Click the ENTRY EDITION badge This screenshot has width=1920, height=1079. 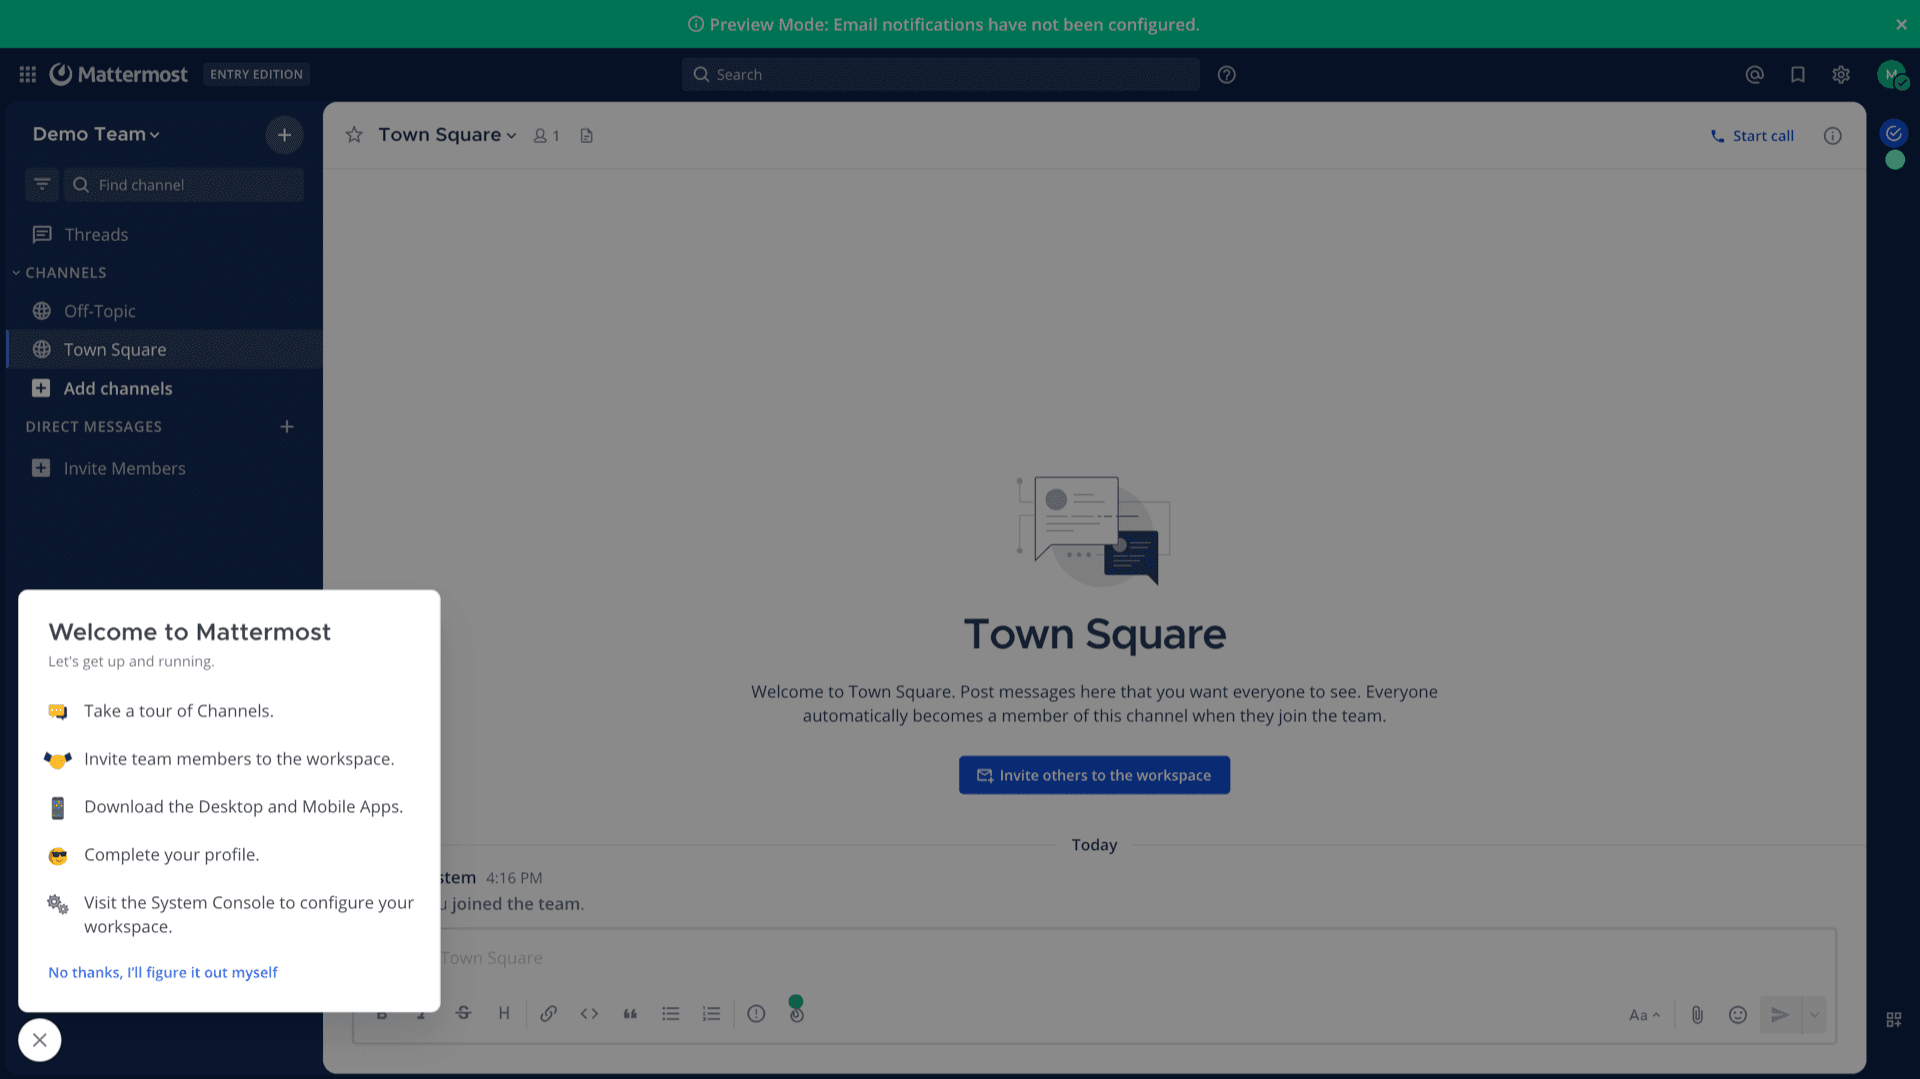pyautogui.click(x=256, y=74)
